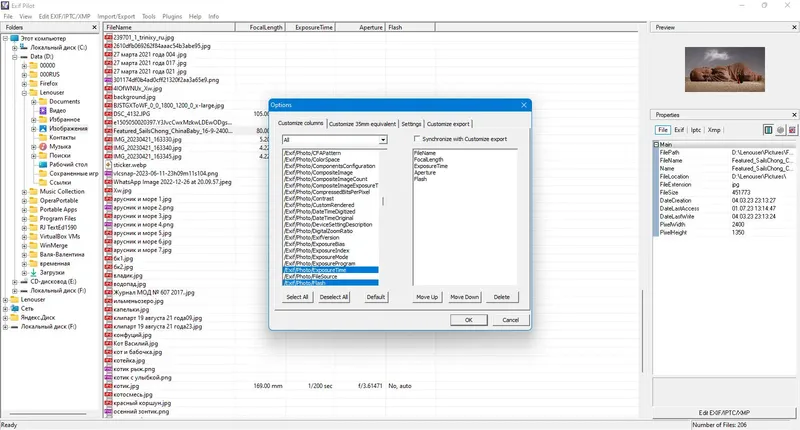Screen dimensions: 800x430
Task: Click the Загрузки download folder icon
Action: point(34,273)
